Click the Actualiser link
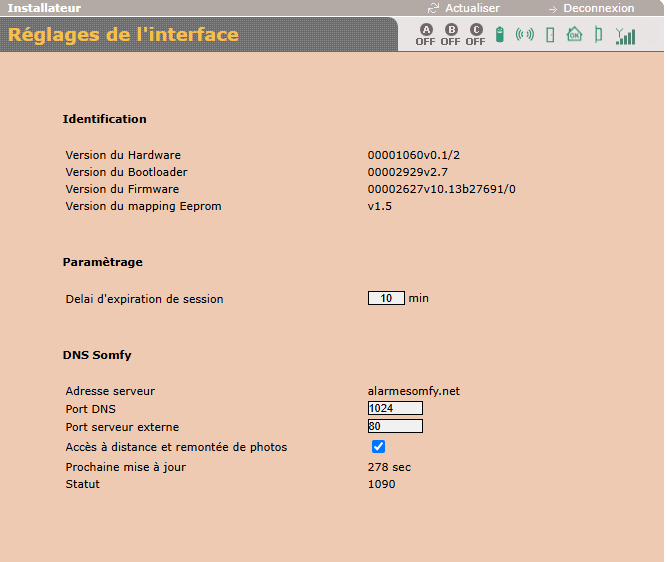The height and width of the screenshot is (562, 667). [x=472, y=8]
